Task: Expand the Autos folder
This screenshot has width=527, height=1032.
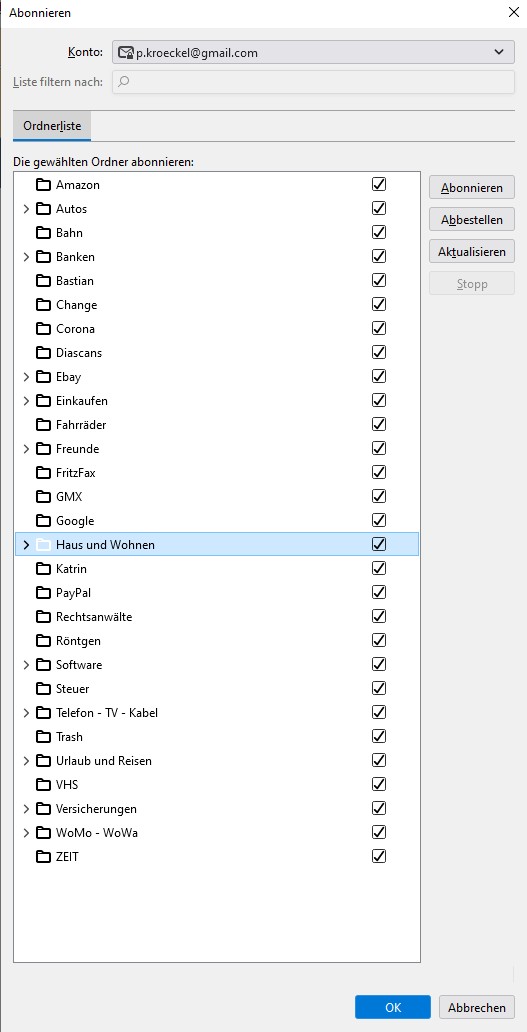Action: click(26, 209)
